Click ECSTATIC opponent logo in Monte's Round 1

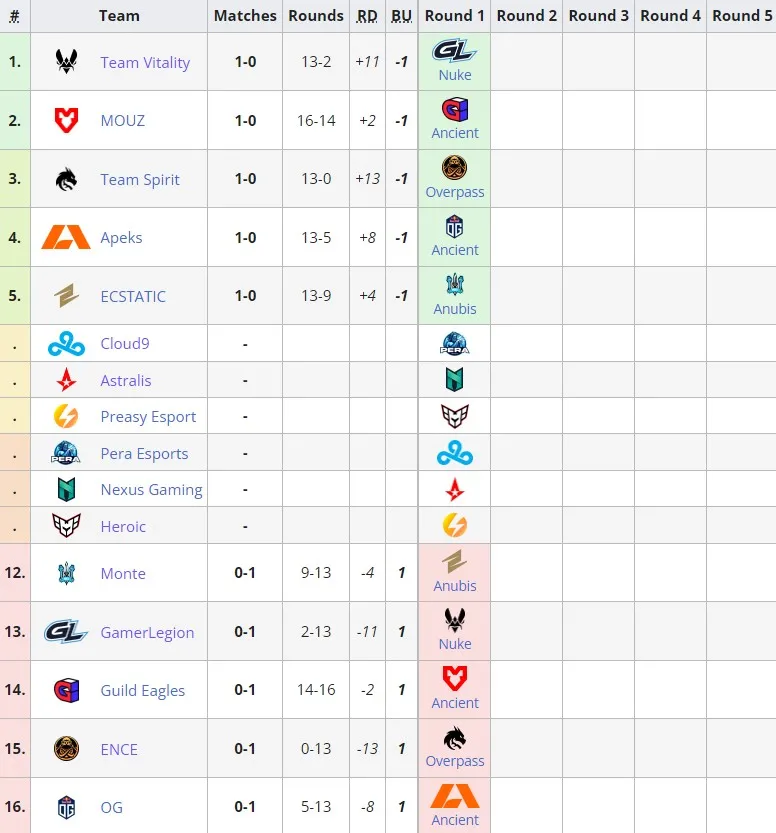[455, 562]
